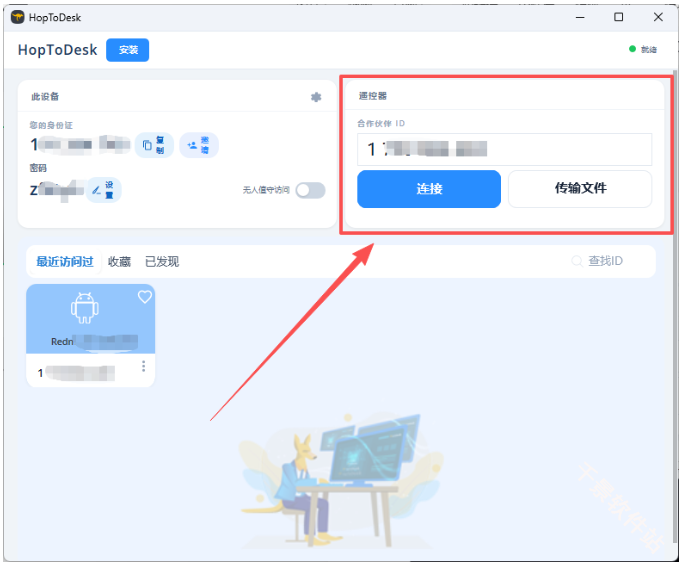This screenshot has width=684, height=567.
Task: Click the 合作伙伴 ID input field
Action: (x=505, y=149)
